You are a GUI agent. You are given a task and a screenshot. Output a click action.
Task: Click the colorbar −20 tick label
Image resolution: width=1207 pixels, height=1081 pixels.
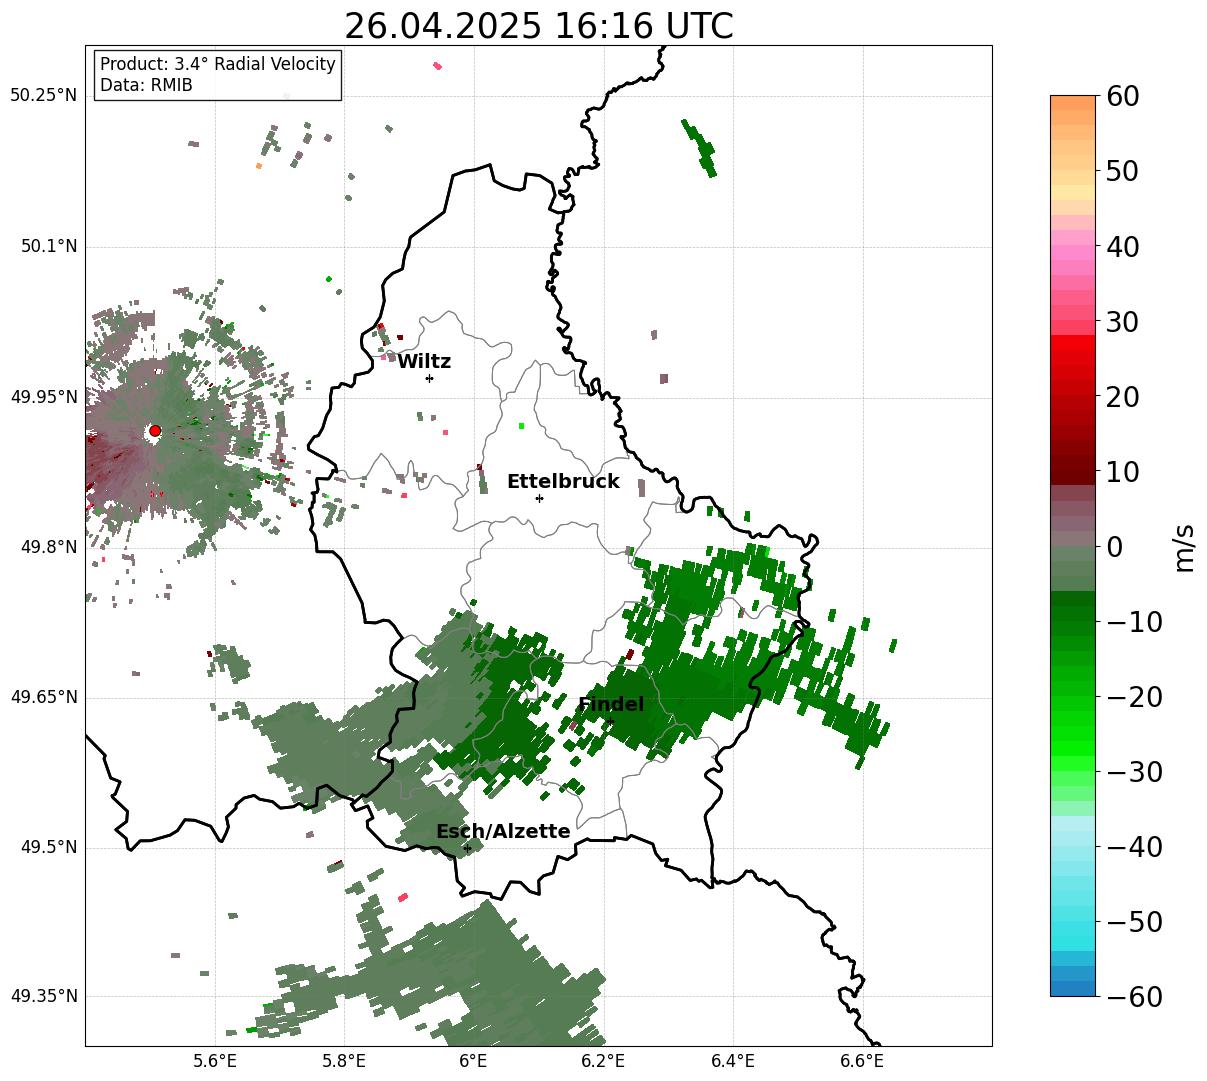pyautogui.click(x=1134, y=697)
